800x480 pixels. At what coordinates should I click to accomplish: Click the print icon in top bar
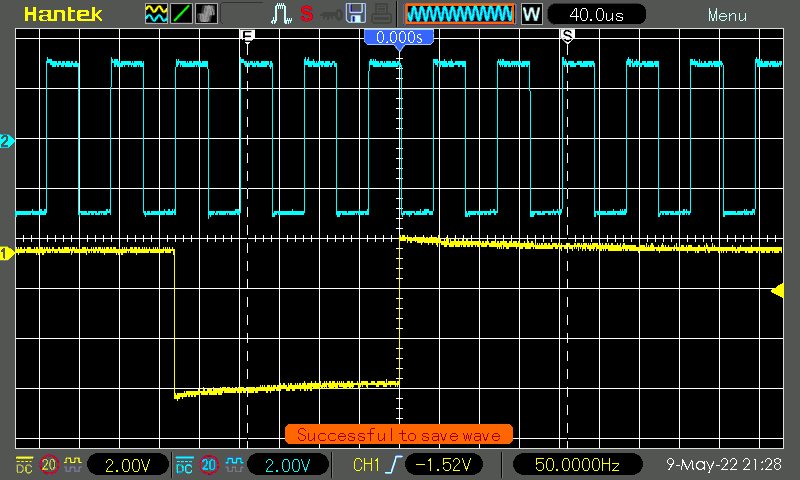click(x=379, y=14)
